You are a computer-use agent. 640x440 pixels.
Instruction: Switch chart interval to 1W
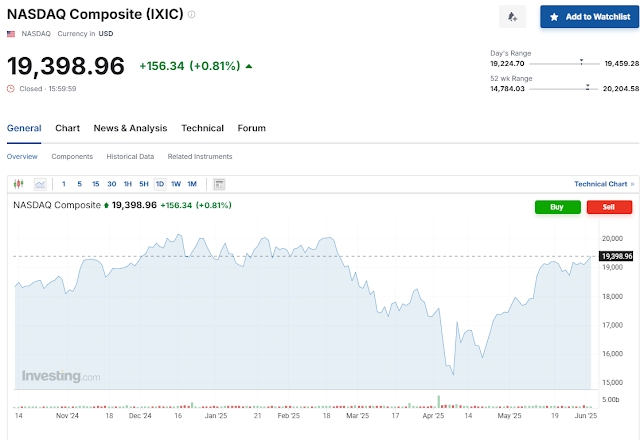pos(176,184)
